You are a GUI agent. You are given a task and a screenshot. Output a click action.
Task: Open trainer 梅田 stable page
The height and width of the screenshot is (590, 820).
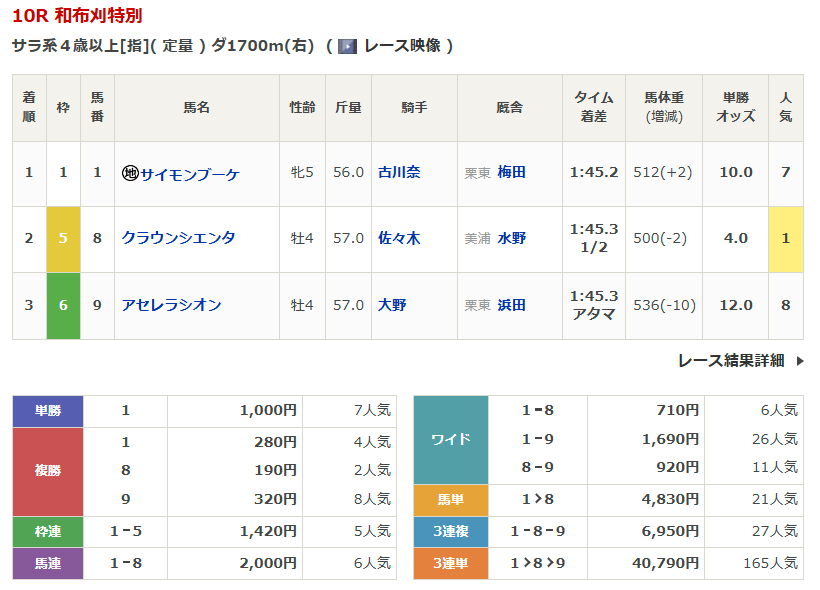[x=511, y=172]
